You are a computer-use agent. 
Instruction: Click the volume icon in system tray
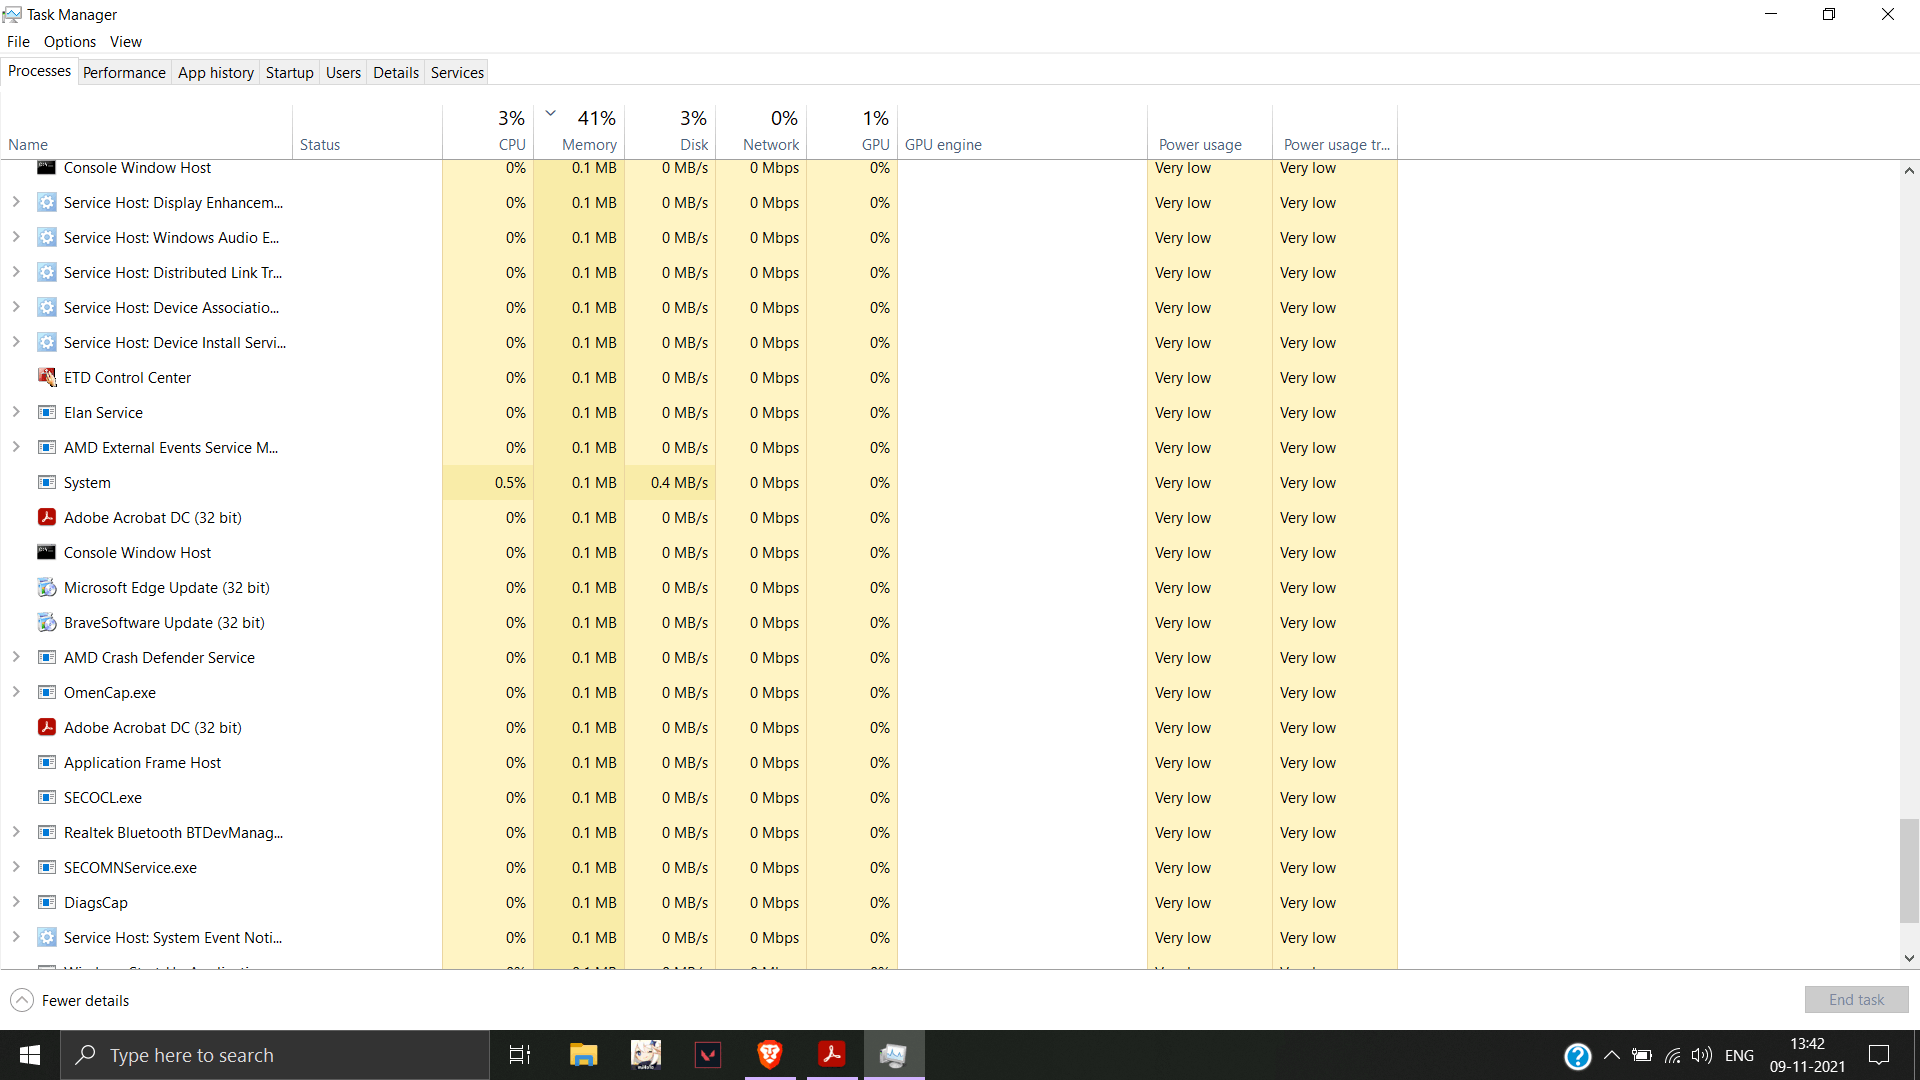tap(1701, 1055)
